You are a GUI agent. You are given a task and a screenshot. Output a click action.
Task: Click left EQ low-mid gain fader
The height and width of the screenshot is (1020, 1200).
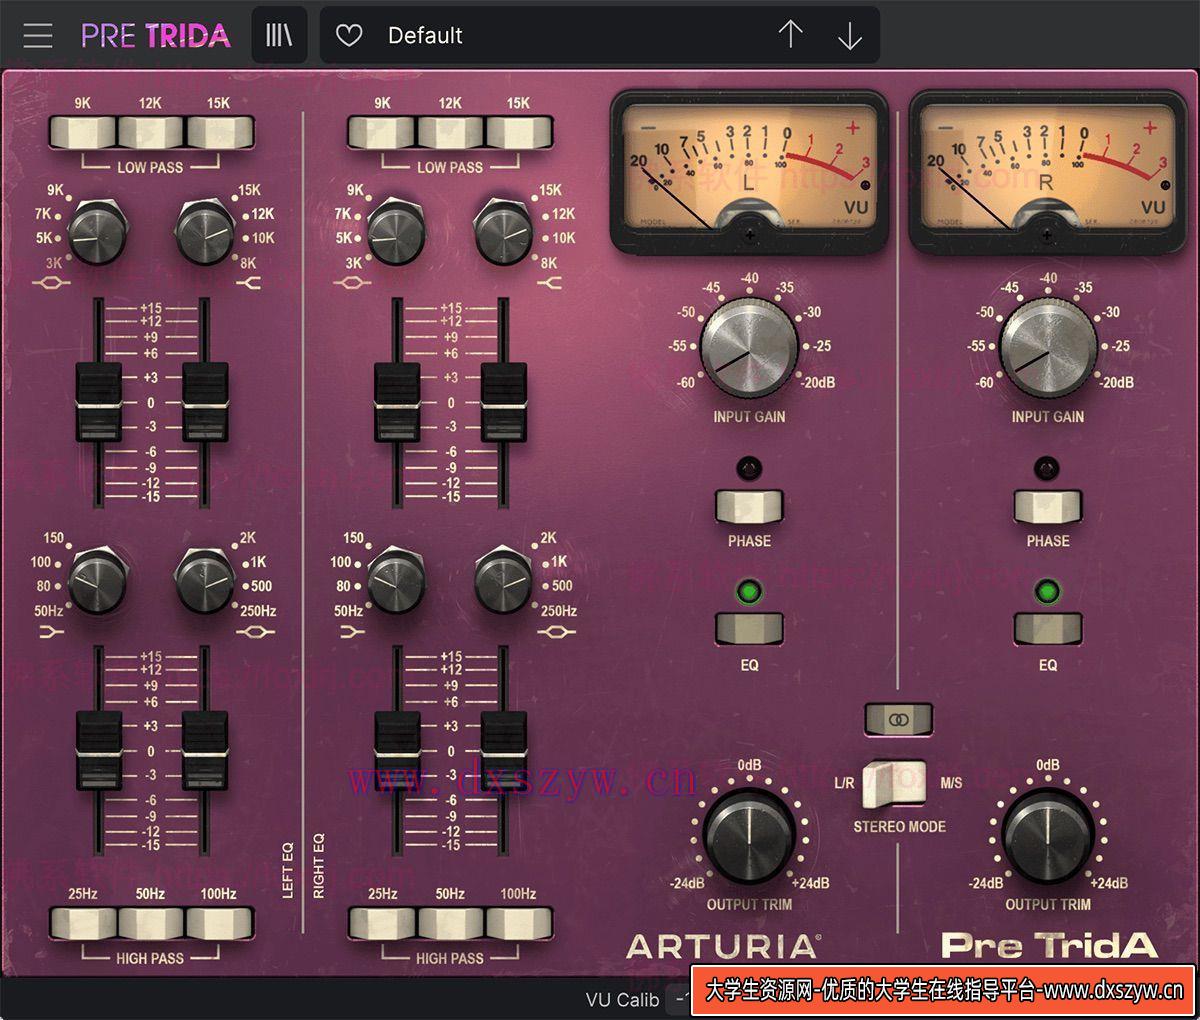204,751
